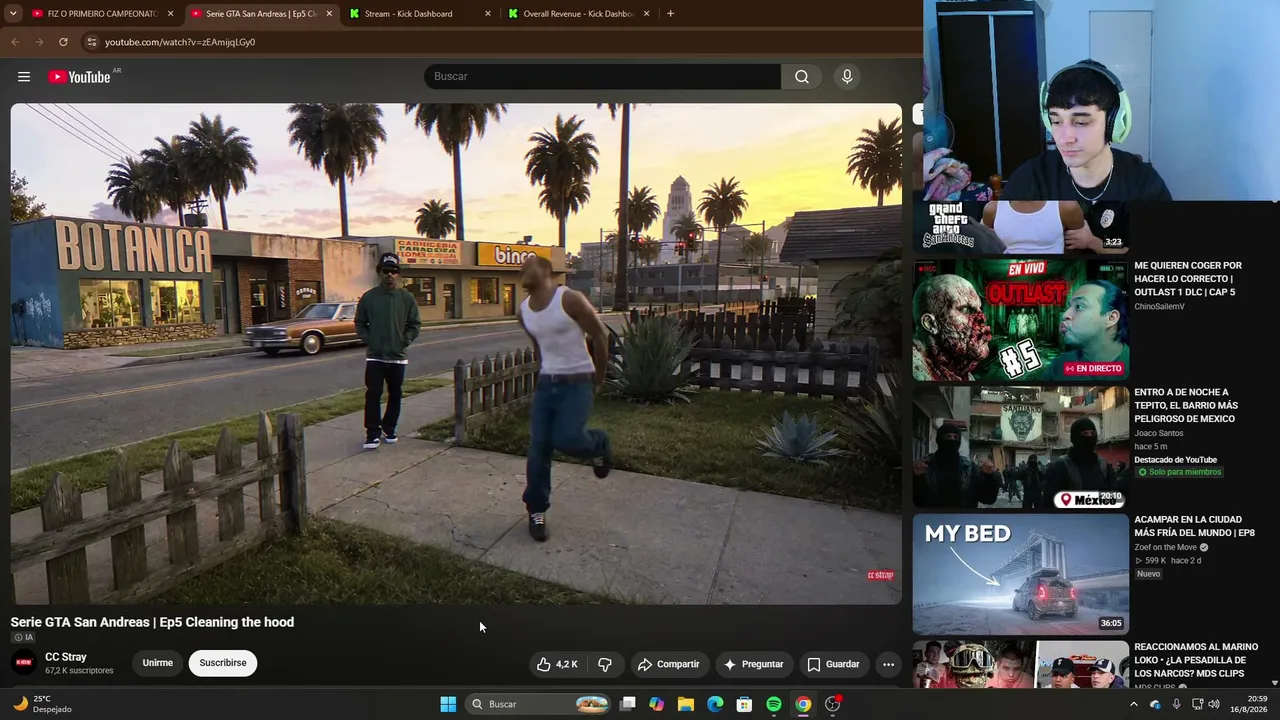Click the YouTube Buscar search field
The width and height of the screenshot is (1280, 720).
coord(603,77)
